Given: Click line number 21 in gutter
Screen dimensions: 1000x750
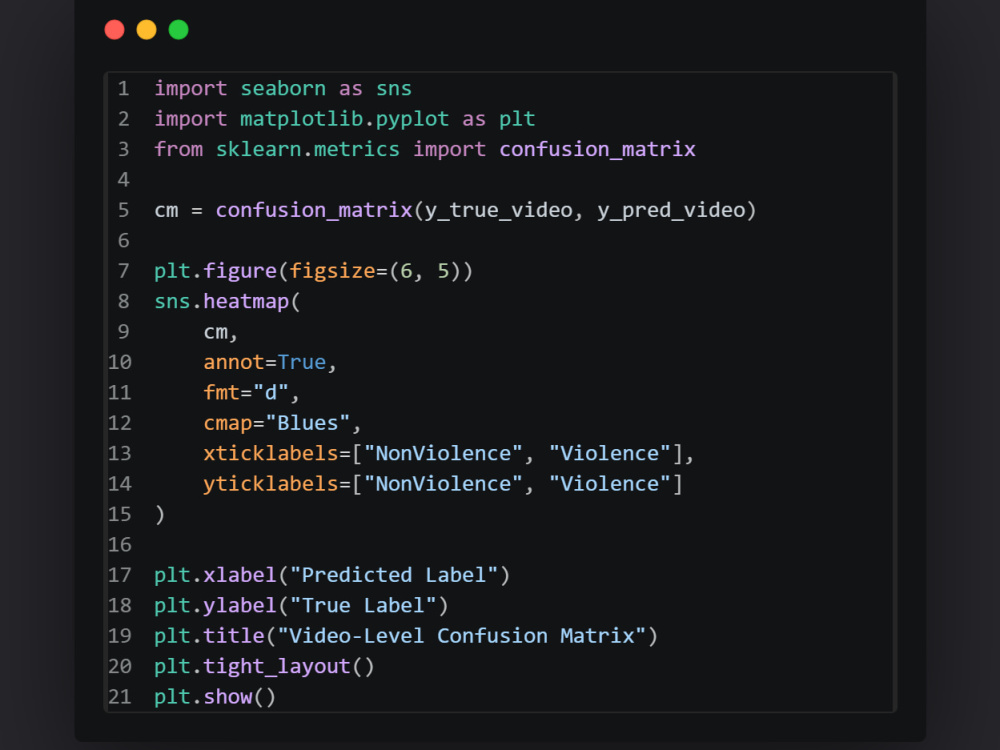Looking at the screenshot, I should pyautogui.click(x=120, y=697).
